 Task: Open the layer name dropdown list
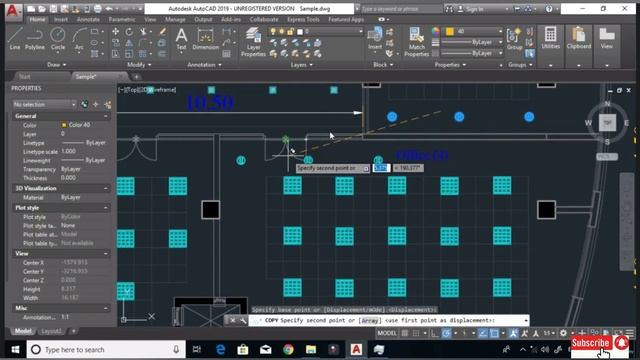[315, 31]
